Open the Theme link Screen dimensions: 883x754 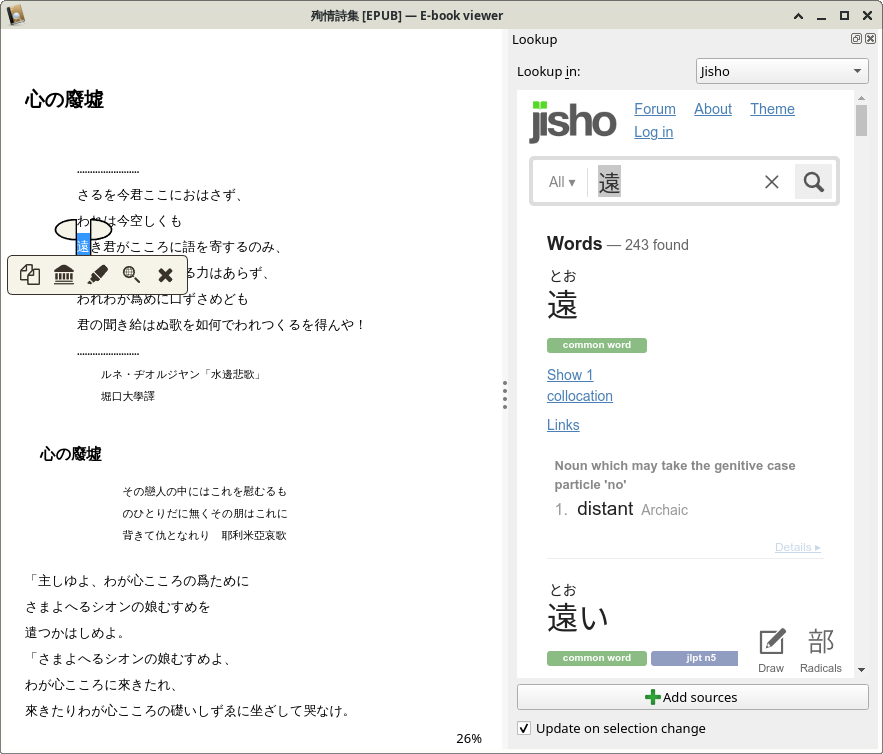[772, 109]
